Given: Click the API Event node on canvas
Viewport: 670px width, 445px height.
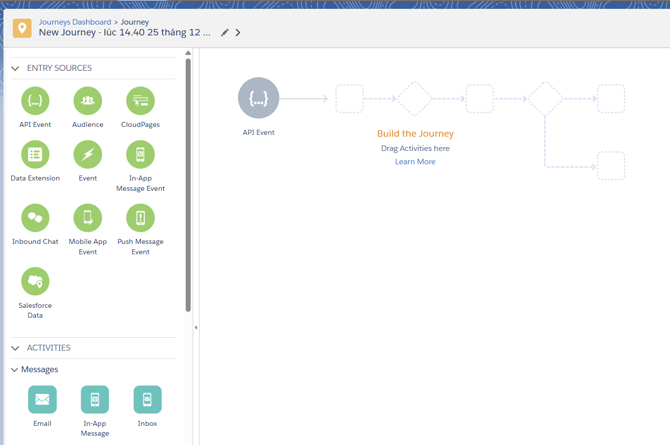Looking at the screenshot, I should tap(259, 98).
